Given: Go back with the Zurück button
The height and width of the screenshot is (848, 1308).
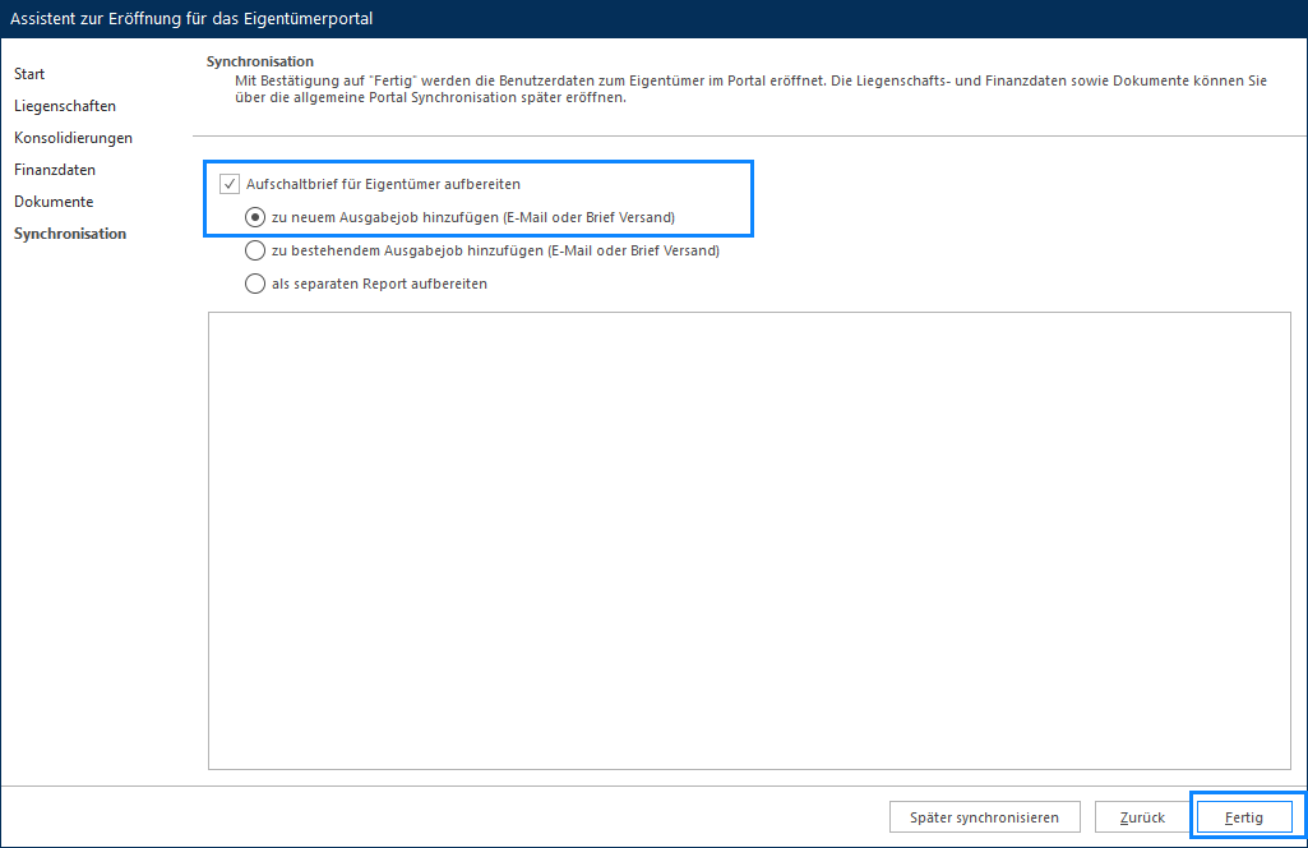Looking at the screenshot, I should (1142, 817).
